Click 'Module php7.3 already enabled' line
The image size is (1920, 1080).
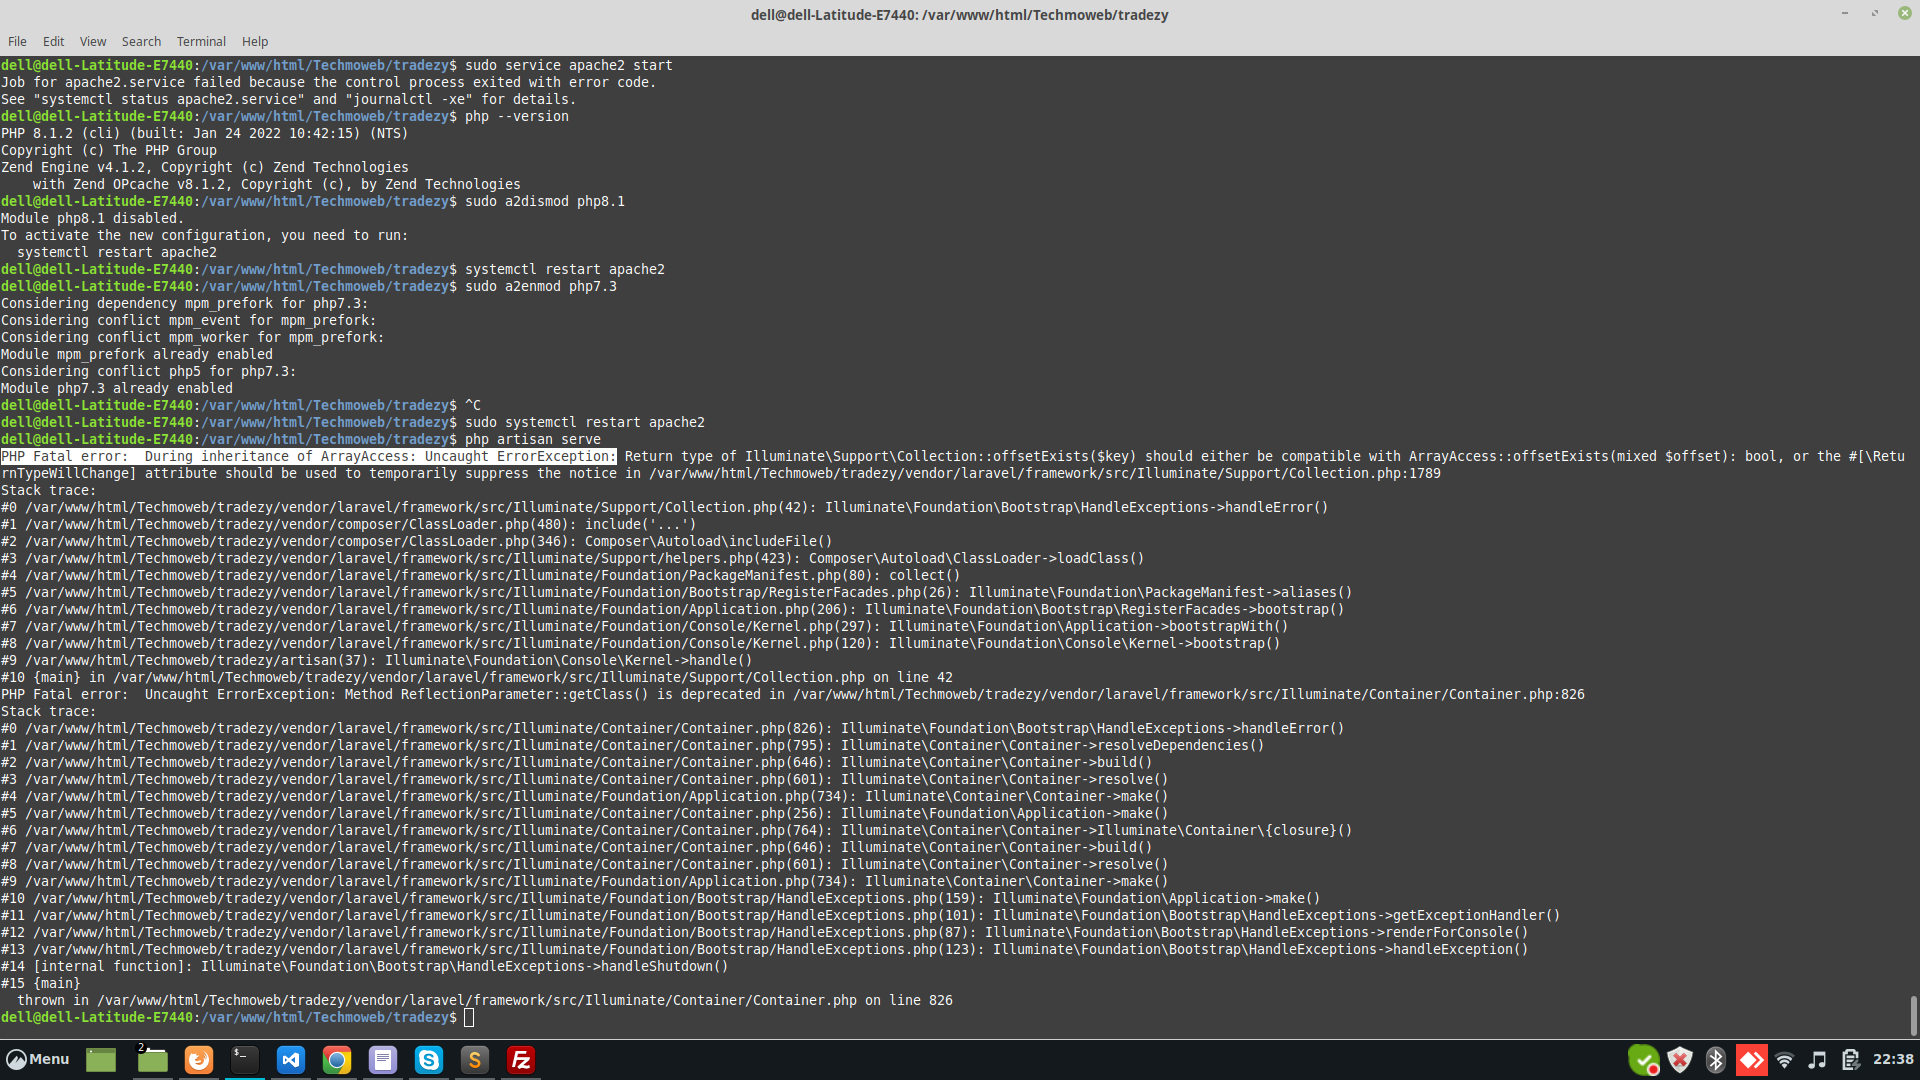pyautogui.click(x=116, y=388)
